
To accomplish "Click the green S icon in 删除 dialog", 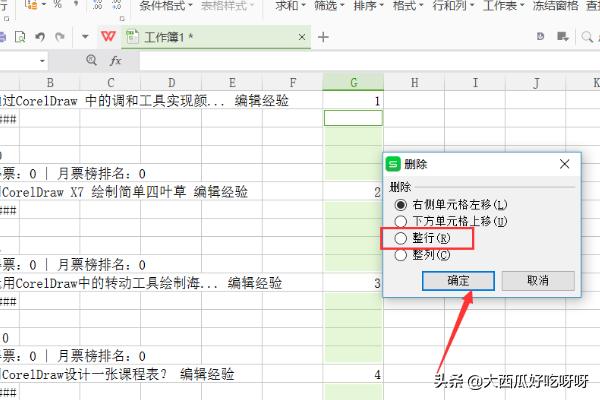I will [393, 165].
